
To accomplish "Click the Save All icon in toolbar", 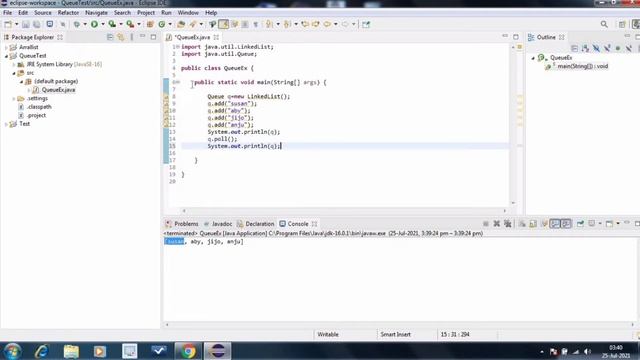I will (36, 24).
